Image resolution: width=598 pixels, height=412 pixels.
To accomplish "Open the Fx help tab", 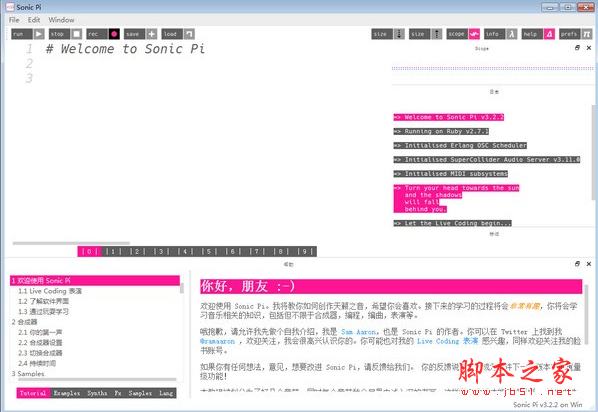I will click(118, 393).
